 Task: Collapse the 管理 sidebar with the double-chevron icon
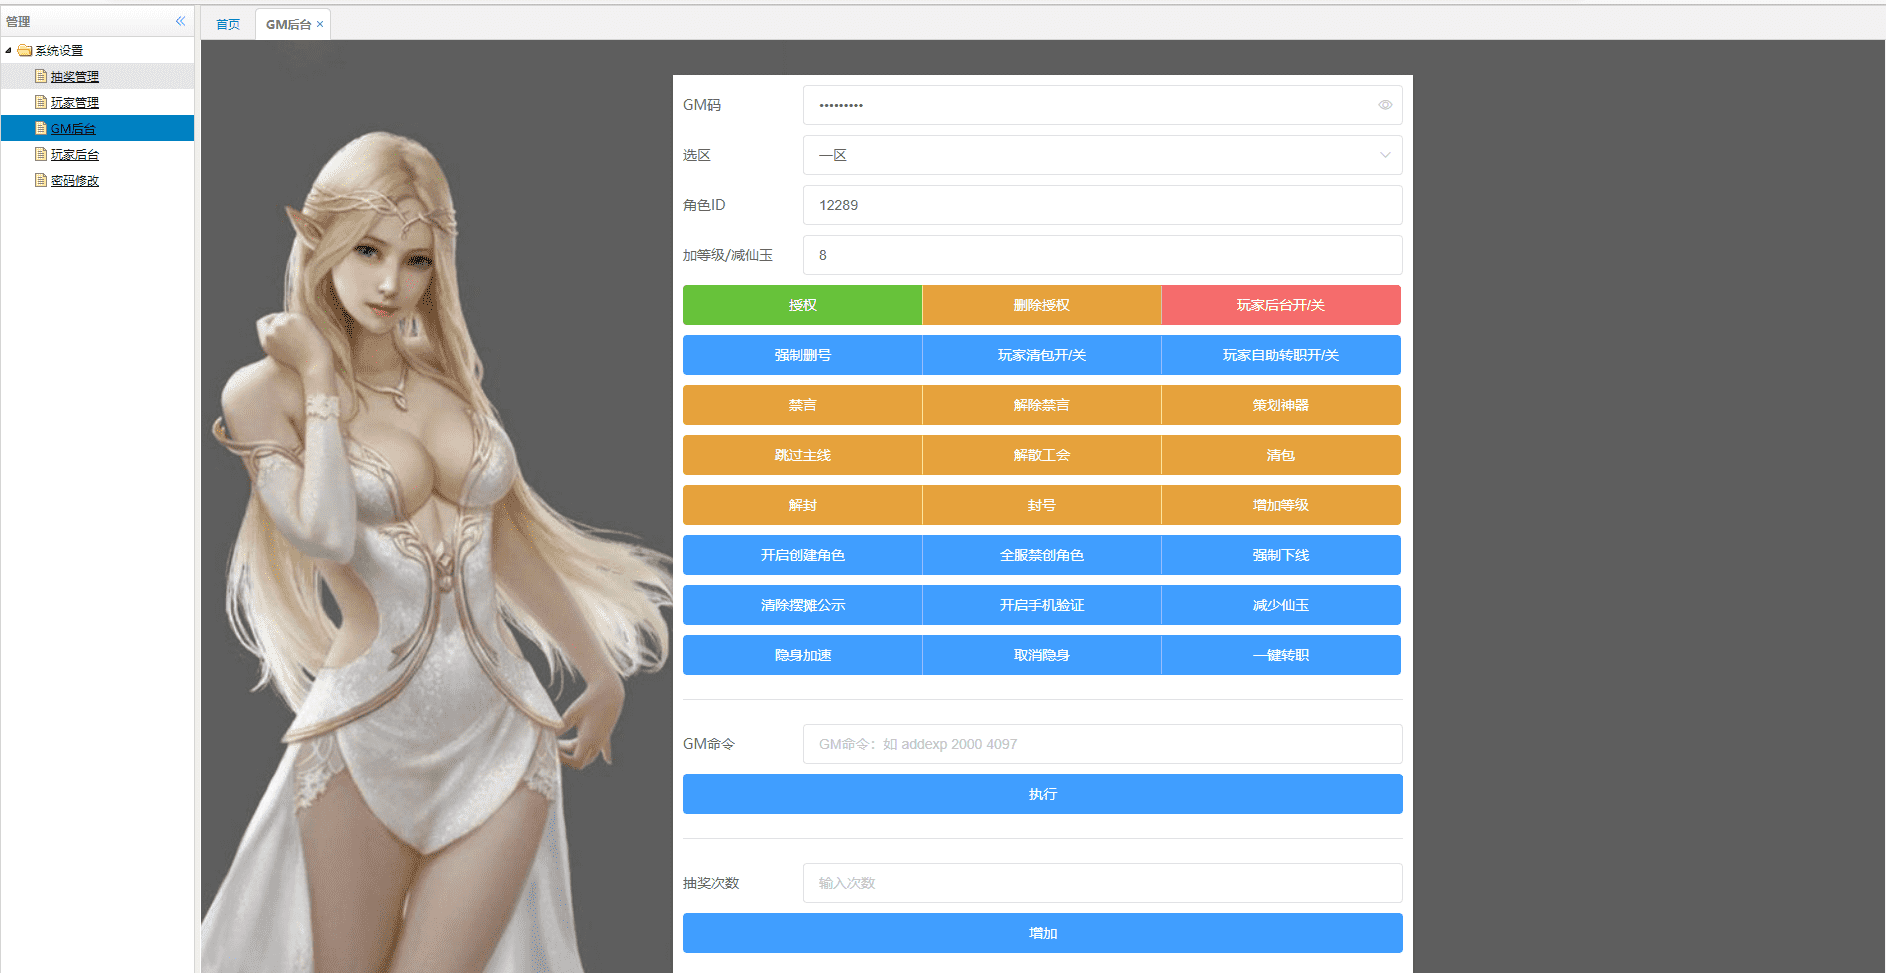pos(181,21)
